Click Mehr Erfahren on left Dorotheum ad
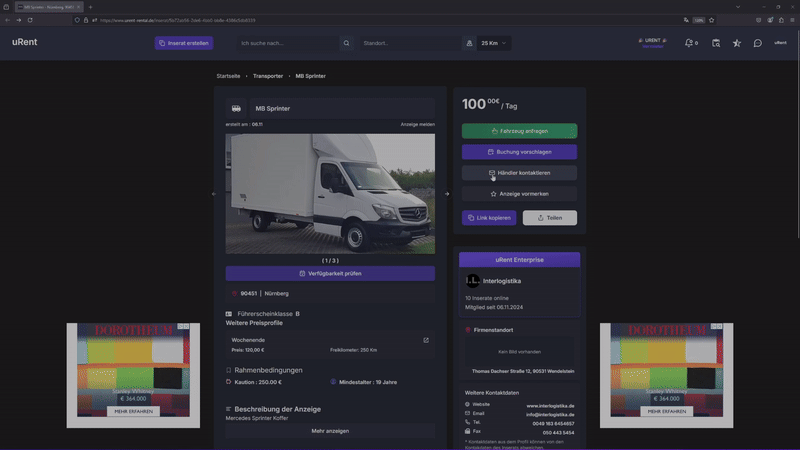 pos(133,411)
